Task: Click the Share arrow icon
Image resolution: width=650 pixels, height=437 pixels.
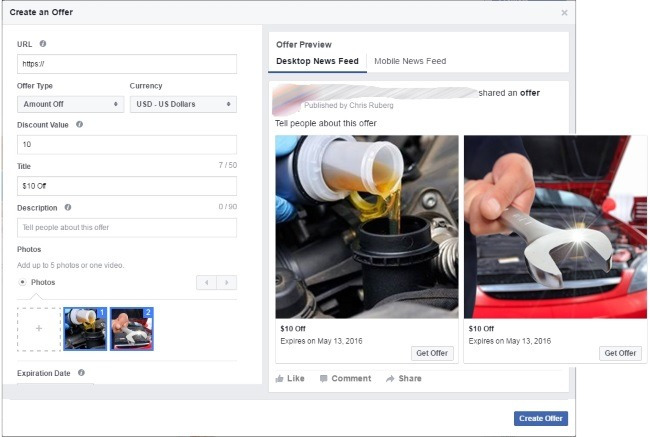Action: point(390,378)
